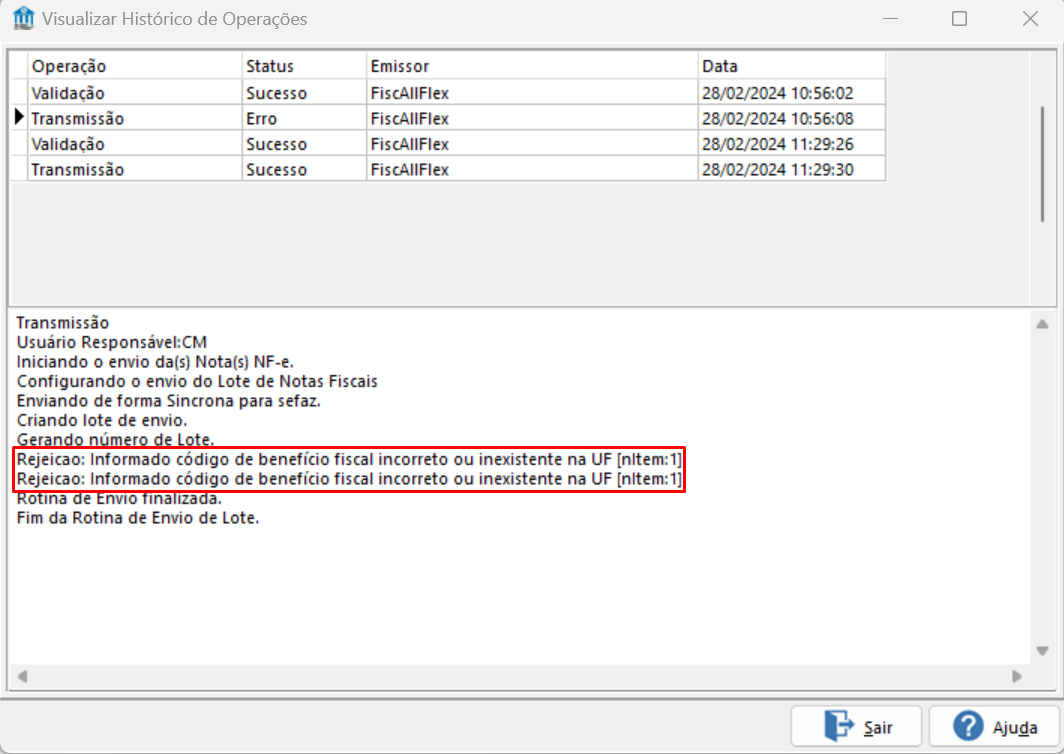The width and height of the screenshot is (1064, 754).
Task: Click the log panel scroll down arrow
Action: [x=1042, y=651]
